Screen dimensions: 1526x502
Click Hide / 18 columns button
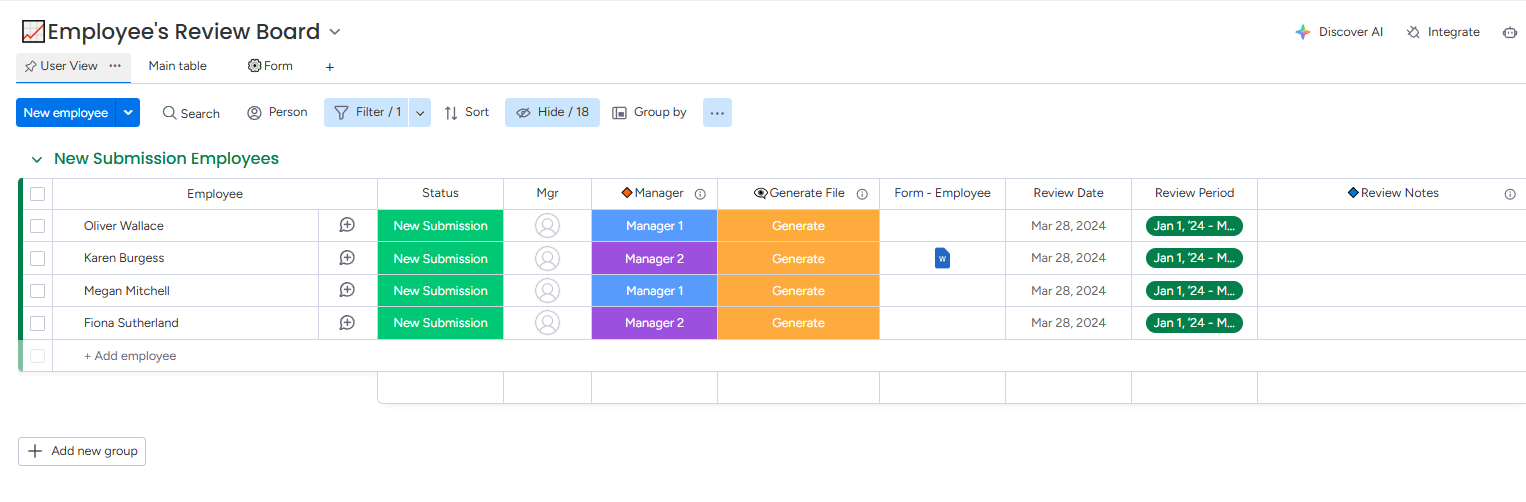[x=552, y=113]
